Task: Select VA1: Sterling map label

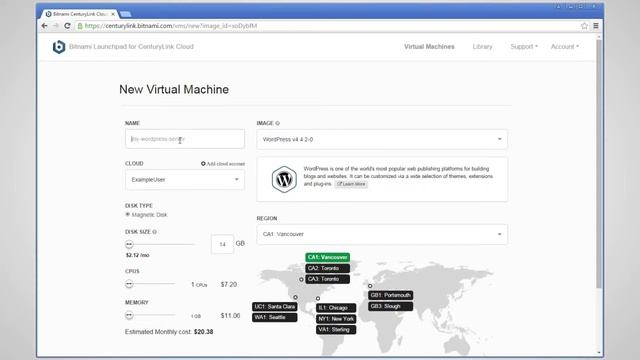Action: [336, 330]
